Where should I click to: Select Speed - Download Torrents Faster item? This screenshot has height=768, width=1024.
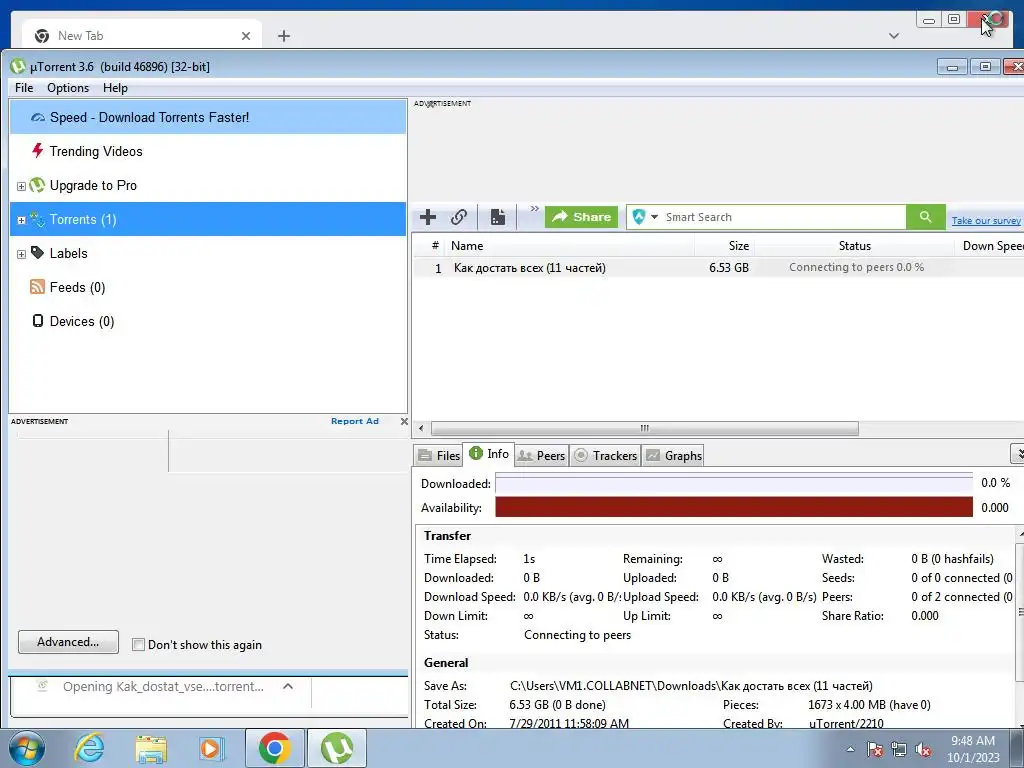pyautogui.click(x=208, y=118)
